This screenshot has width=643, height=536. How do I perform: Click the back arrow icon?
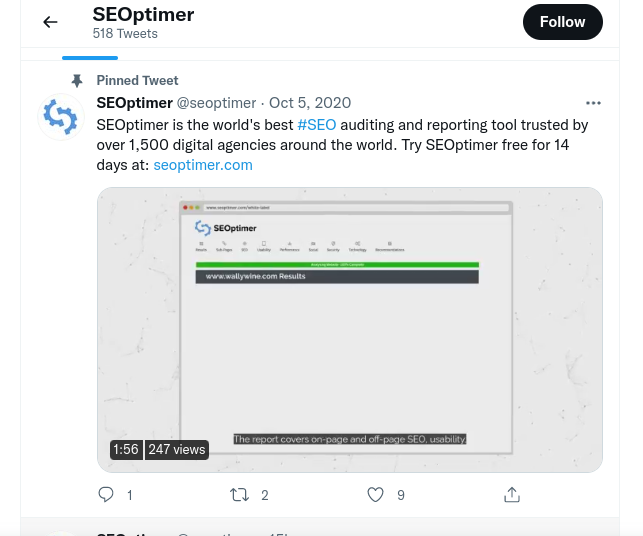[x=50, y=22]
